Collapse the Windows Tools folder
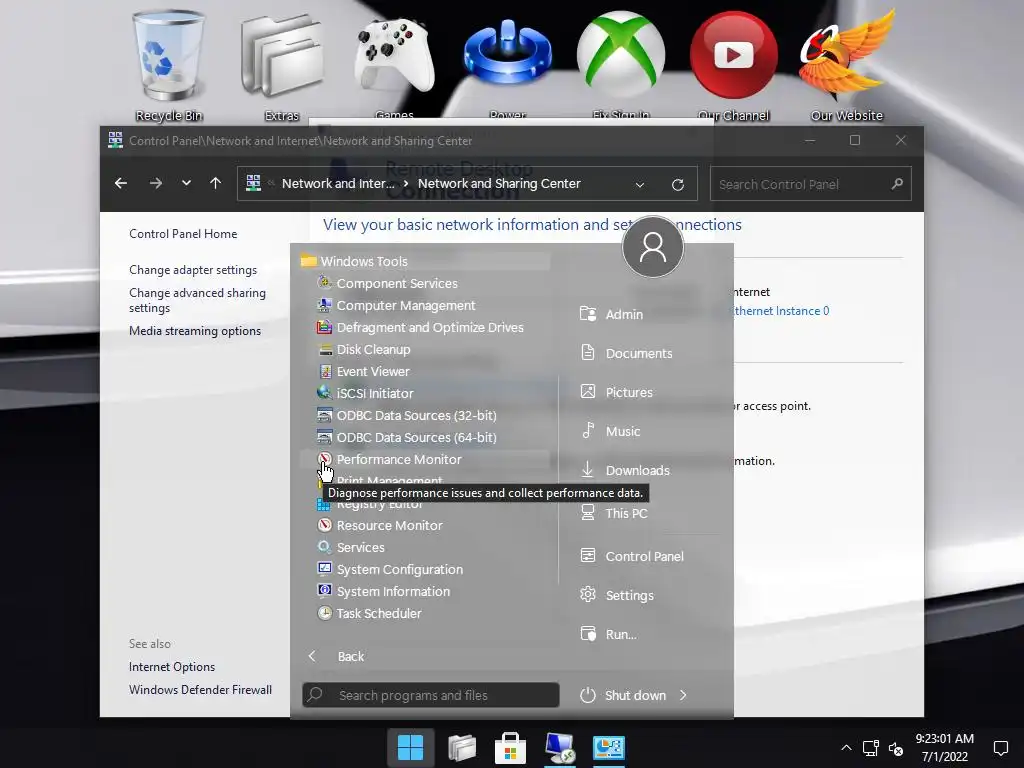This screenshot has width=1024, height=768. pos(424,261)
